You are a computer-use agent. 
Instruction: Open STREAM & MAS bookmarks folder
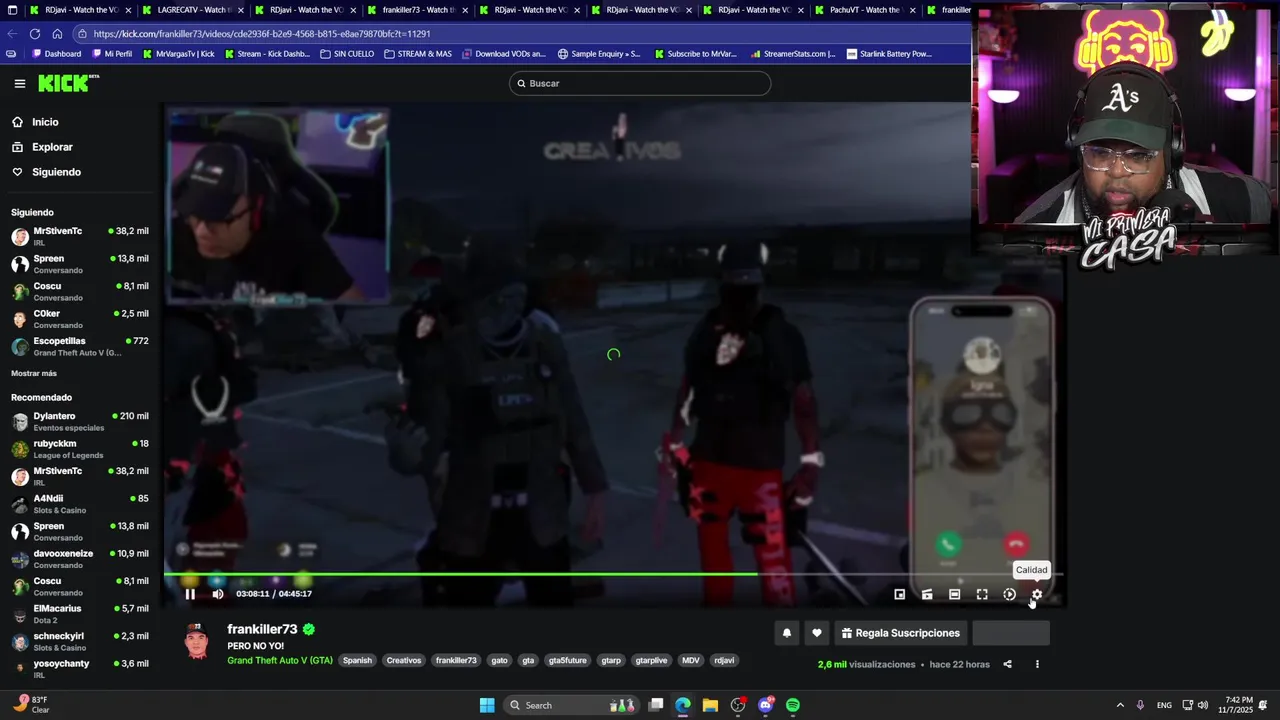coord(418,54)
